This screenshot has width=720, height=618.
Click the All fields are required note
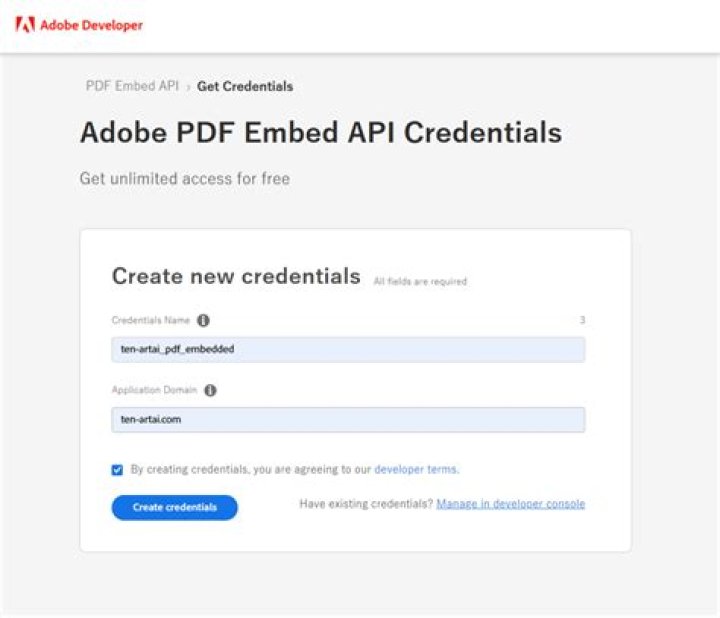tap(420, 281)
